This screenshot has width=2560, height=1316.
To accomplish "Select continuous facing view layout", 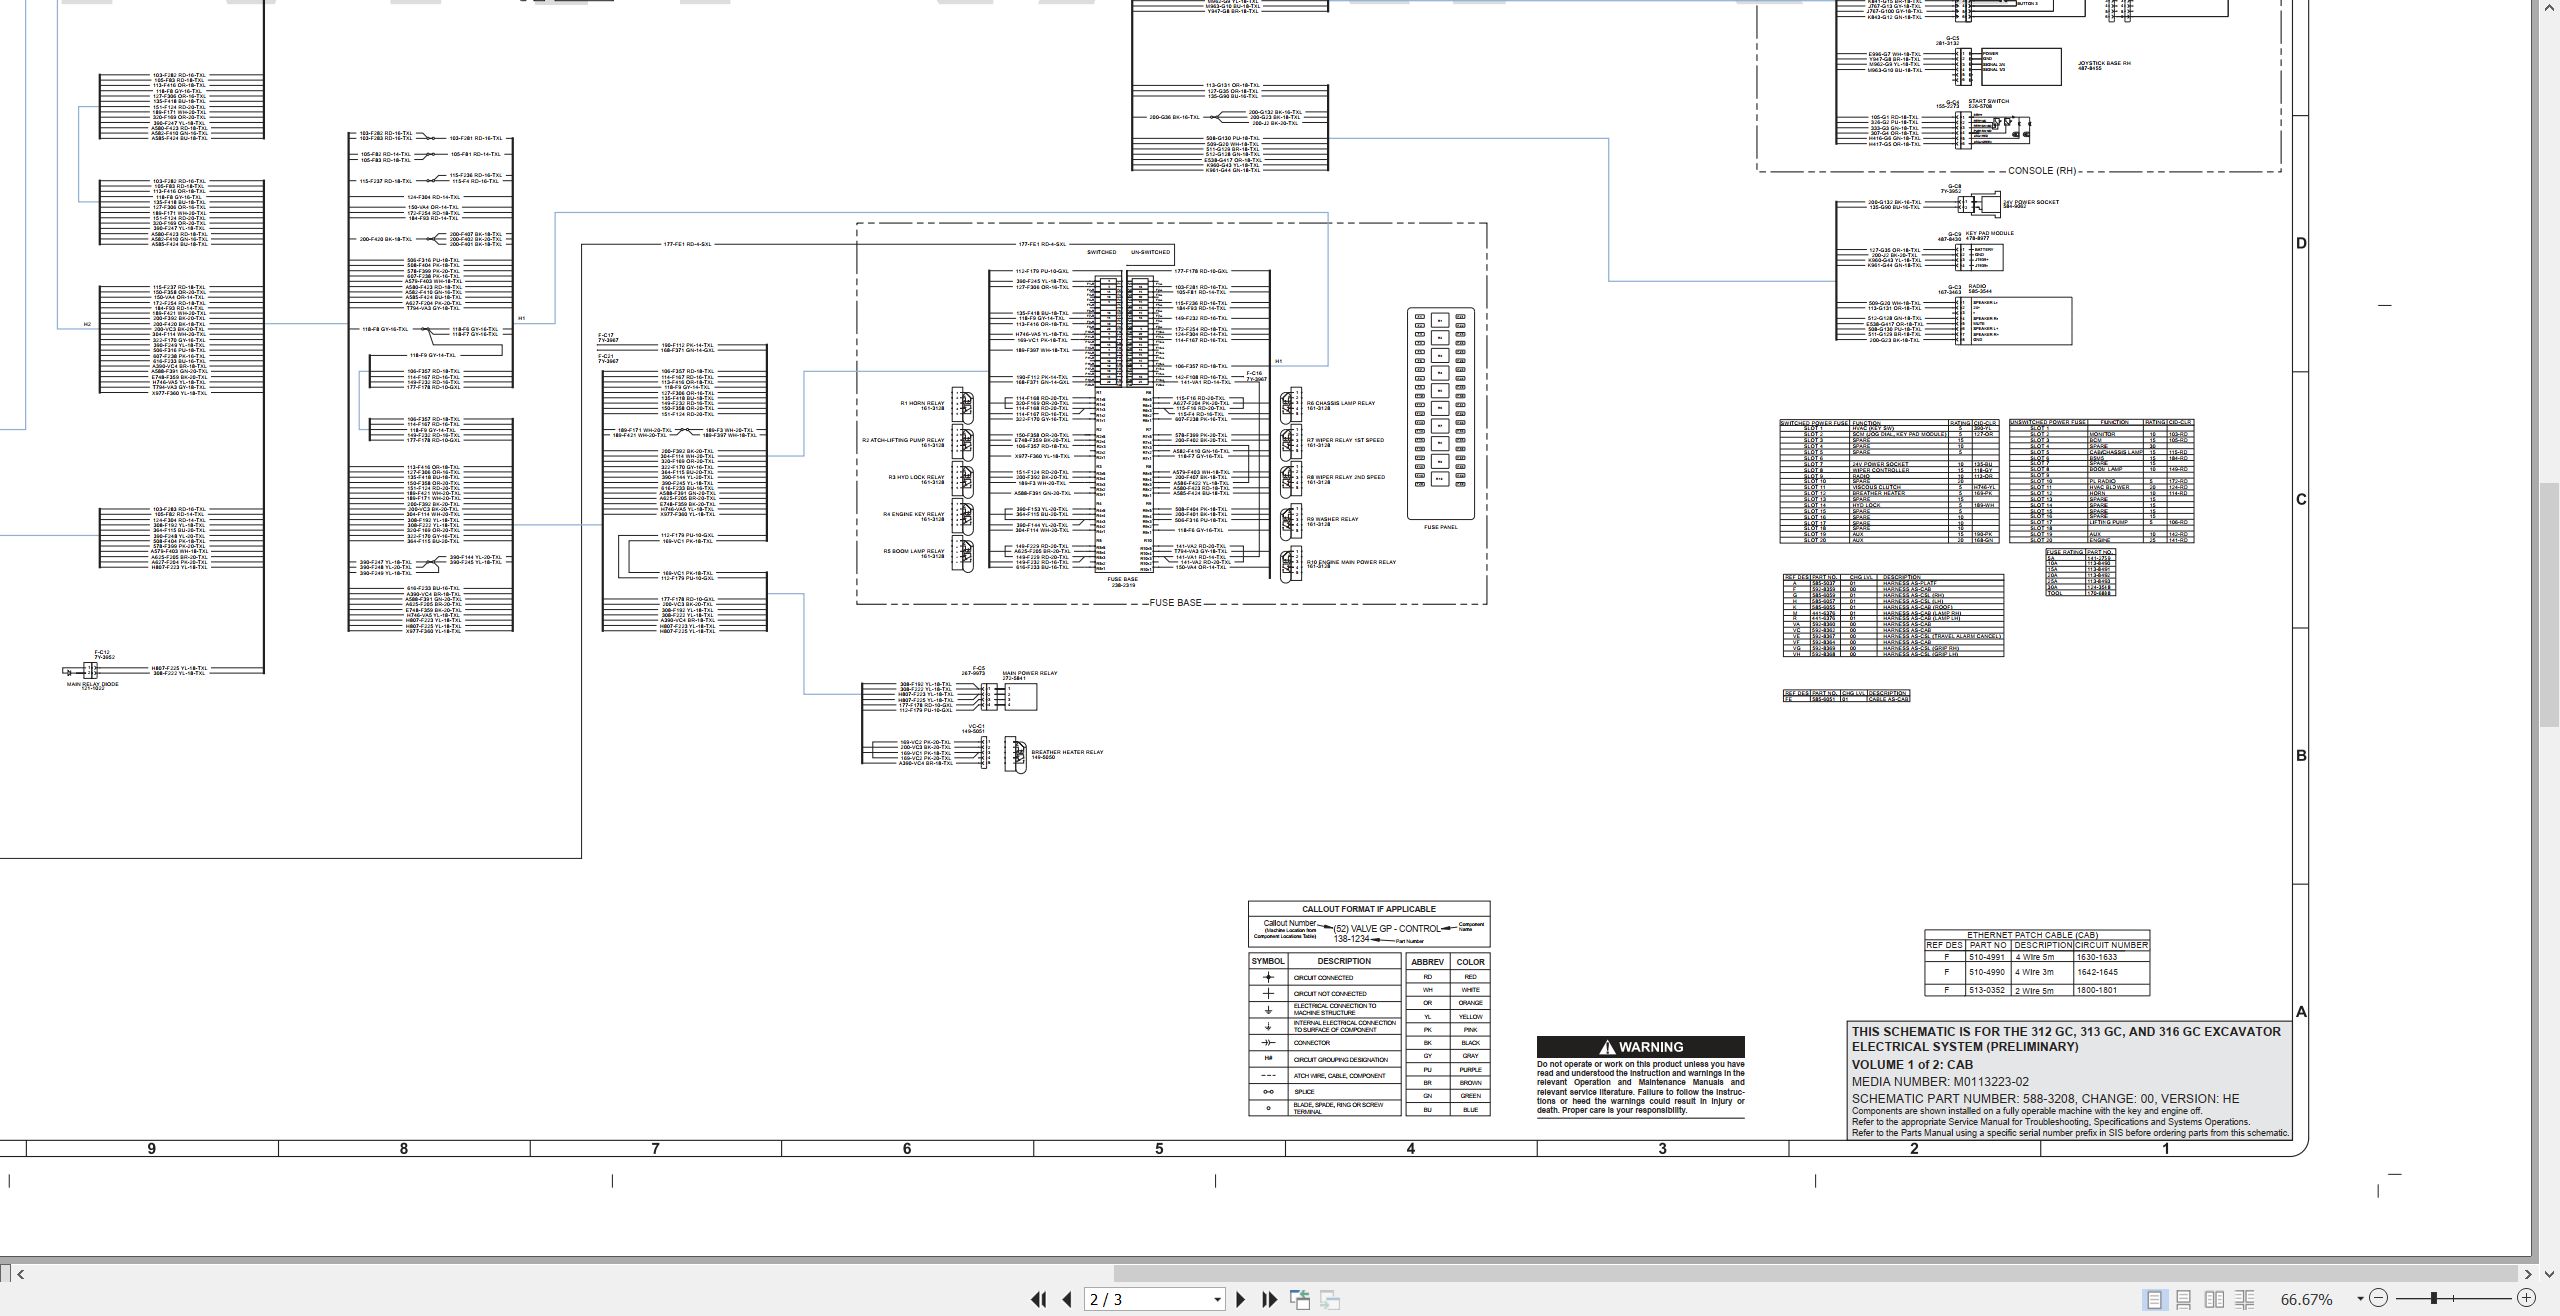I will 2245,1299.
